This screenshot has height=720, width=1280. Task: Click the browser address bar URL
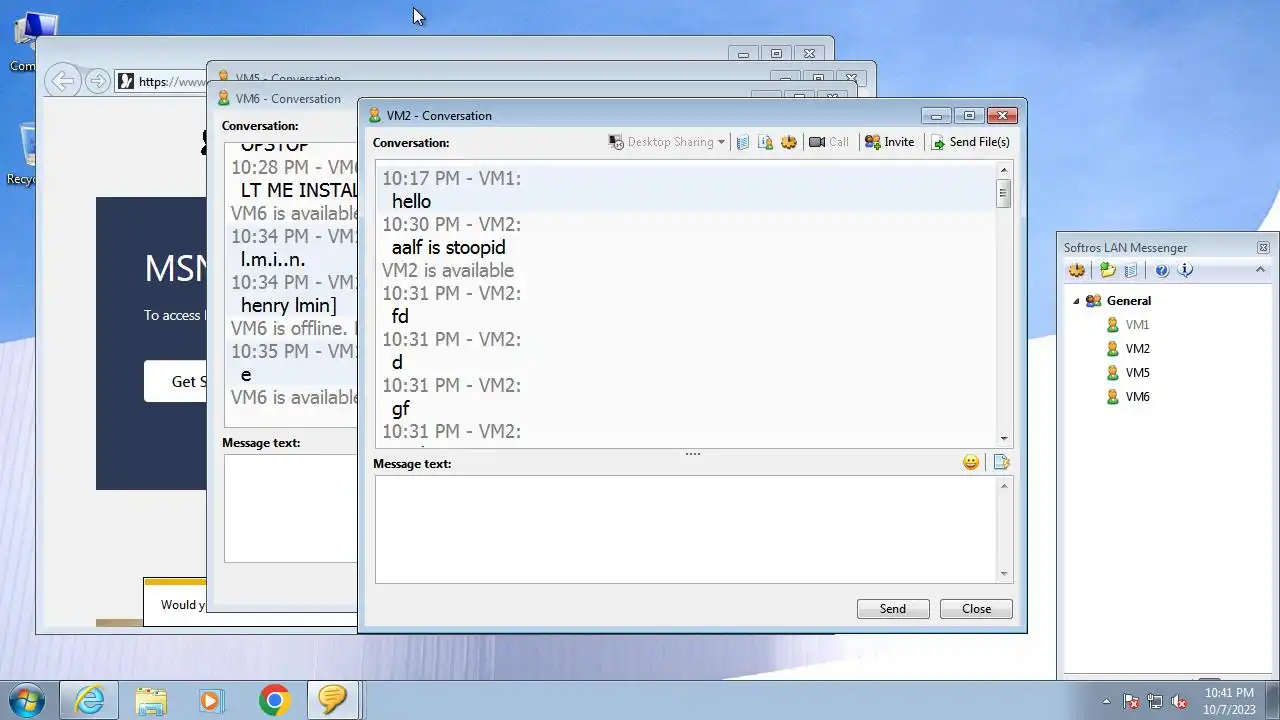point(172,82)
